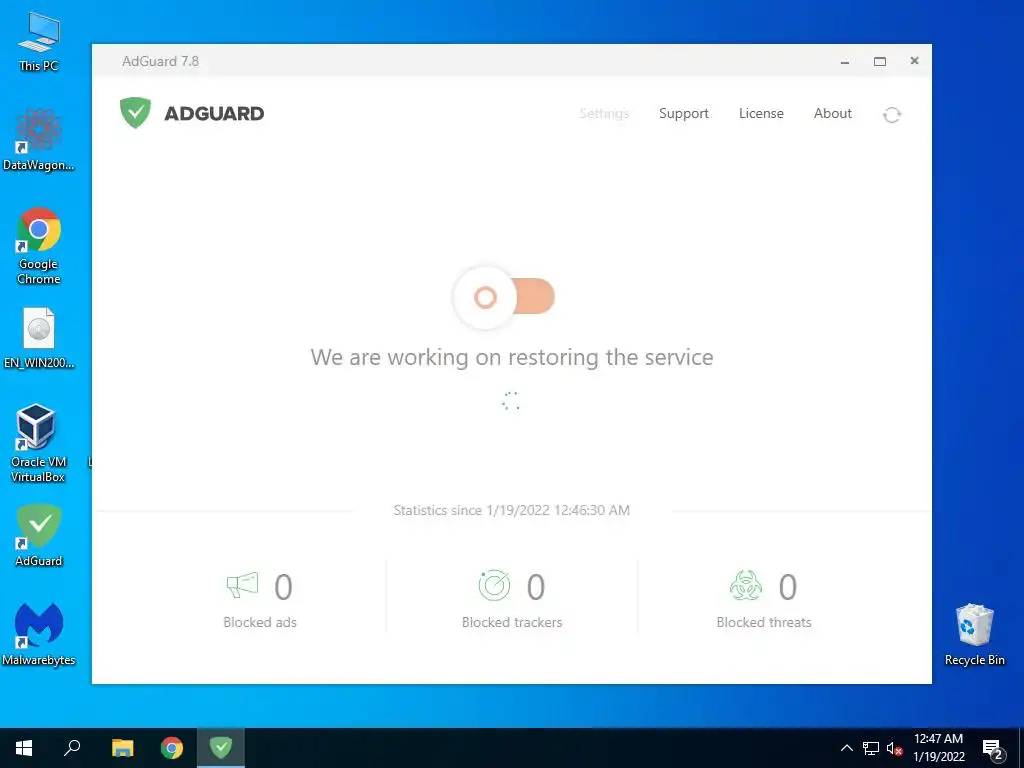Image resolution: width=1024 pixels, height=768 pixels.
Task: Click the refresh update icon in AdGuard
Action: click(892, 115)
